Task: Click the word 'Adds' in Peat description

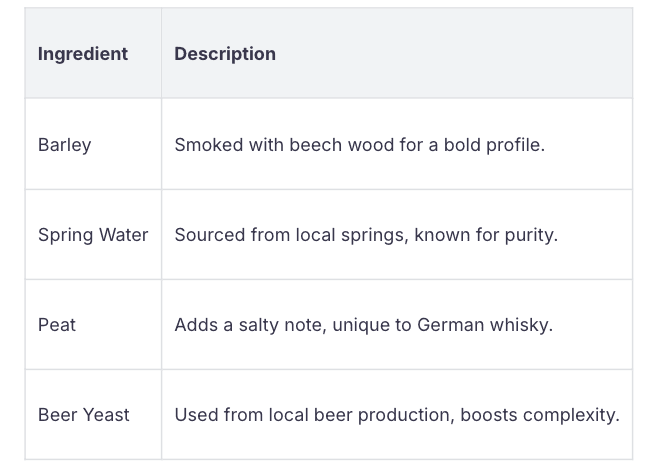Action: point(195,325)
